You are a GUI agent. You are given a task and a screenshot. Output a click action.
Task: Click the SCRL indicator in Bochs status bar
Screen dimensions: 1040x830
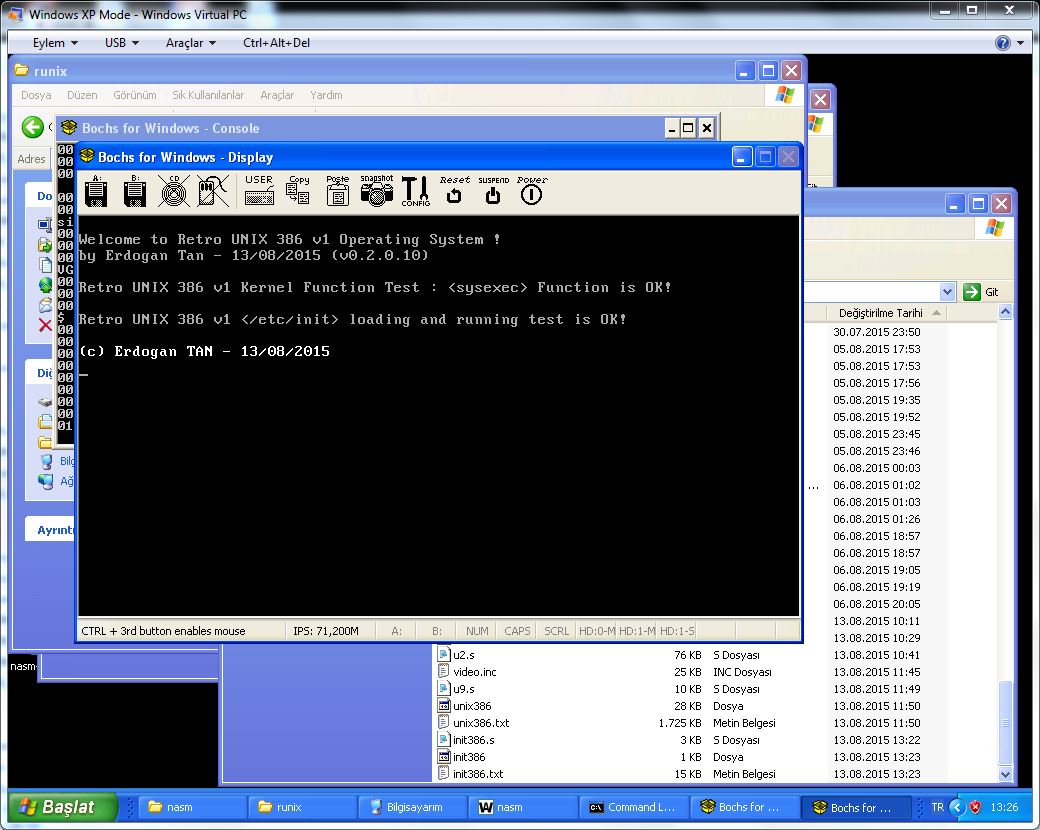click(556, 631)
